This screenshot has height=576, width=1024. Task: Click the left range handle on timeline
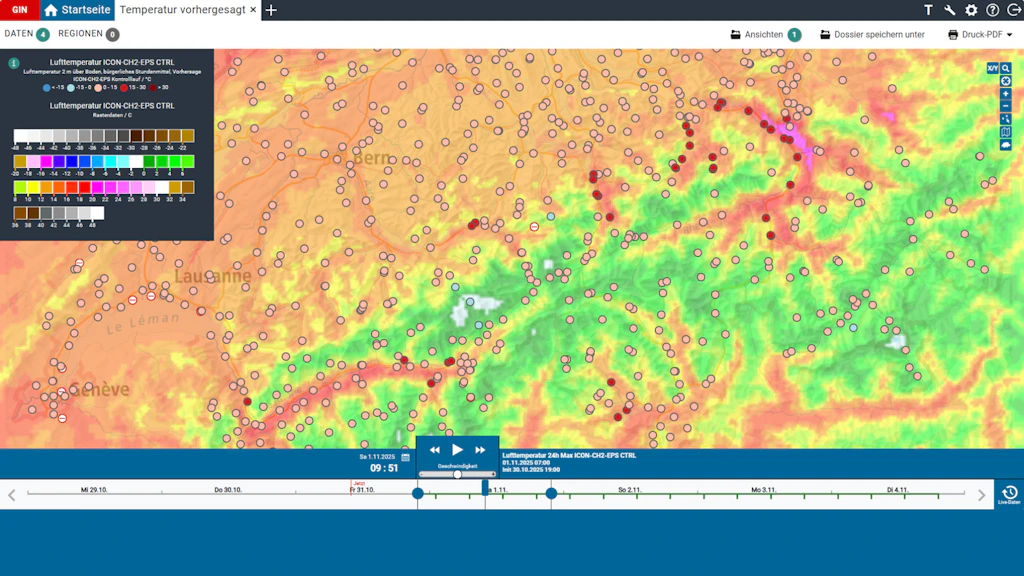[418, 493]
